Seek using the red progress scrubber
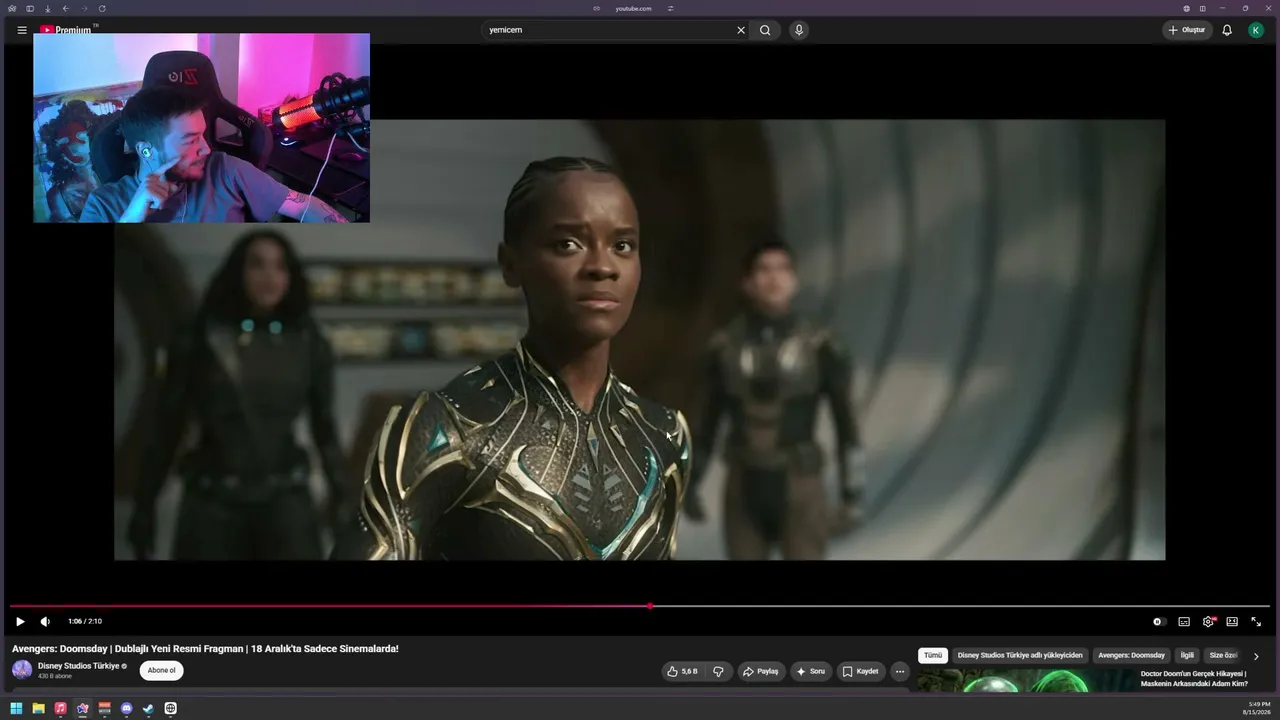 tap(650, 606)
